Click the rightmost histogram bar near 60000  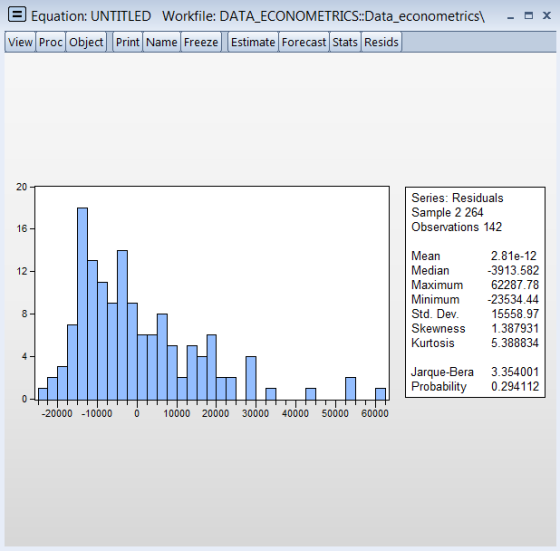tap(381, 394)
